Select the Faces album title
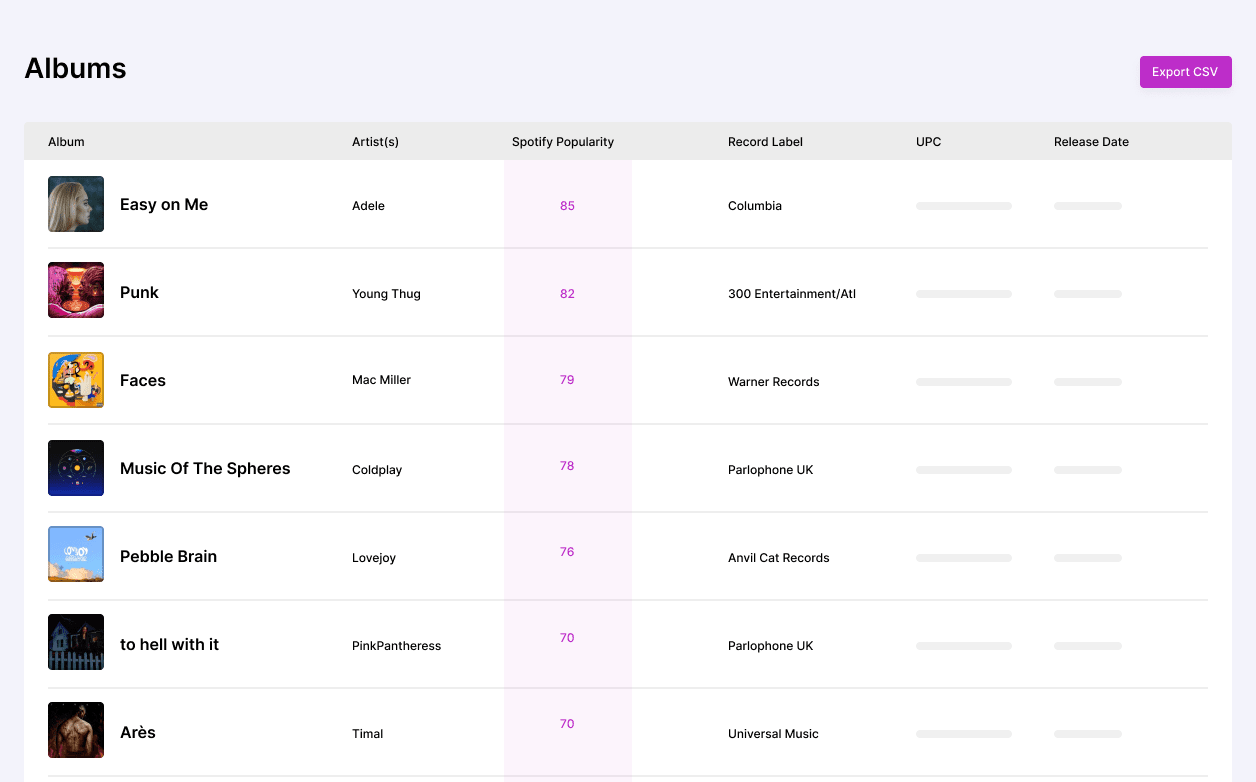The width and height of the screenshot is (1256, 782). (x=143, y=380)
